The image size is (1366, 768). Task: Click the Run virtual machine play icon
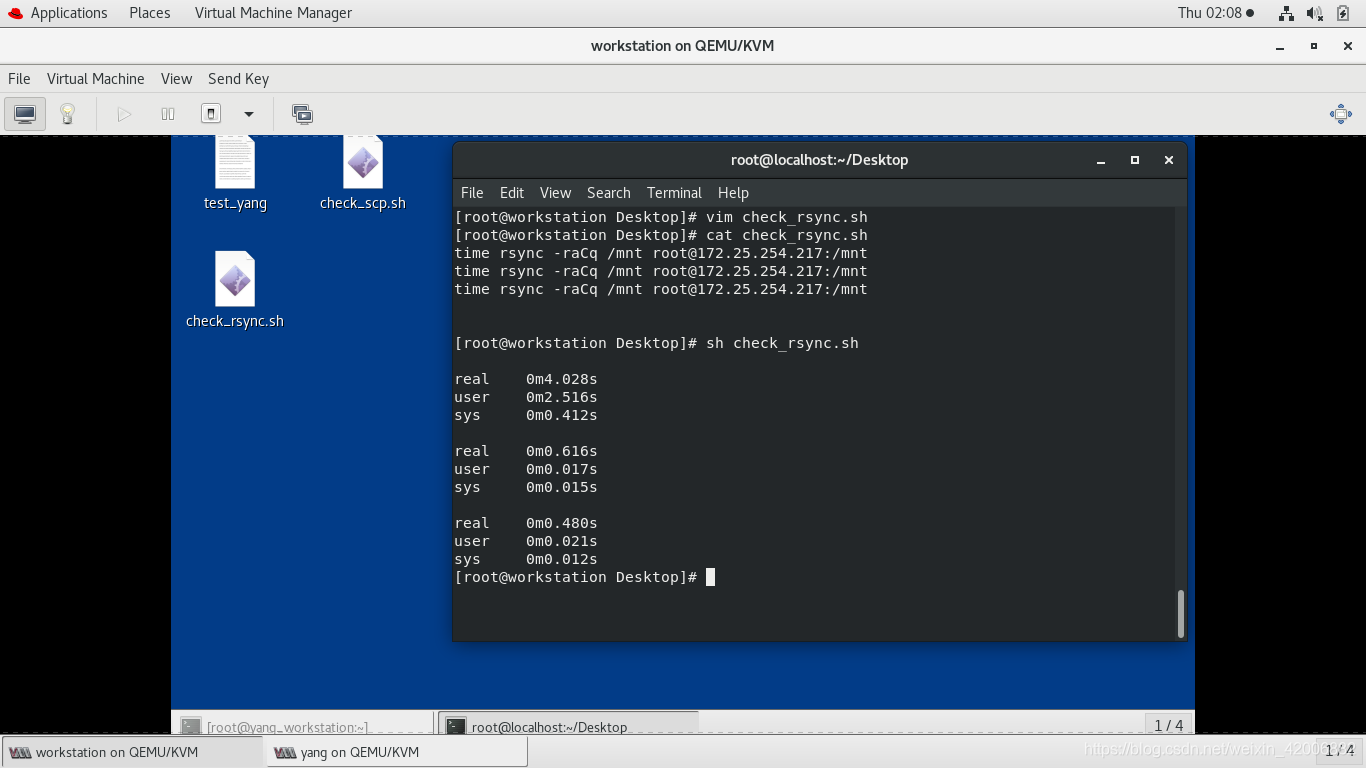tap(124, 114)
